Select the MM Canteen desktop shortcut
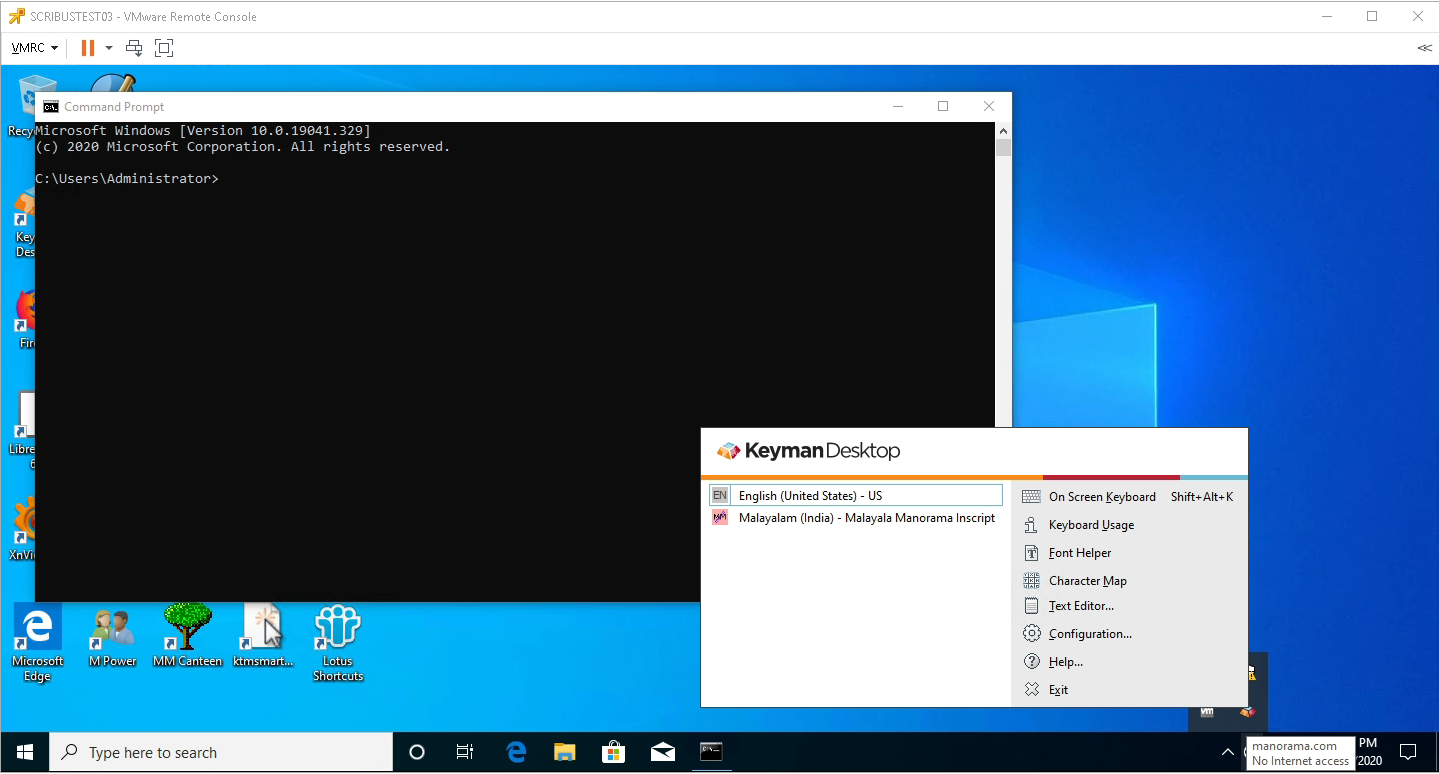1439x774 pixels. (187, 636)
